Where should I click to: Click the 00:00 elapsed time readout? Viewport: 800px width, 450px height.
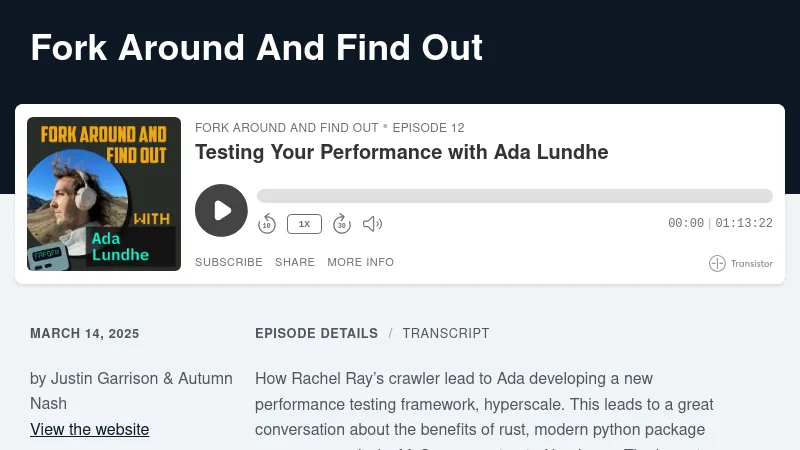(686, 224)
